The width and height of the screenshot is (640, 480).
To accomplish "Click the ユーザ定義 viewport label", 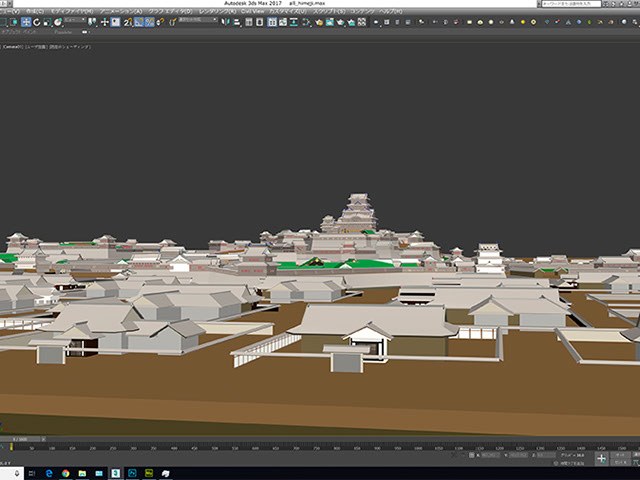I will click(x=38, y=45).
